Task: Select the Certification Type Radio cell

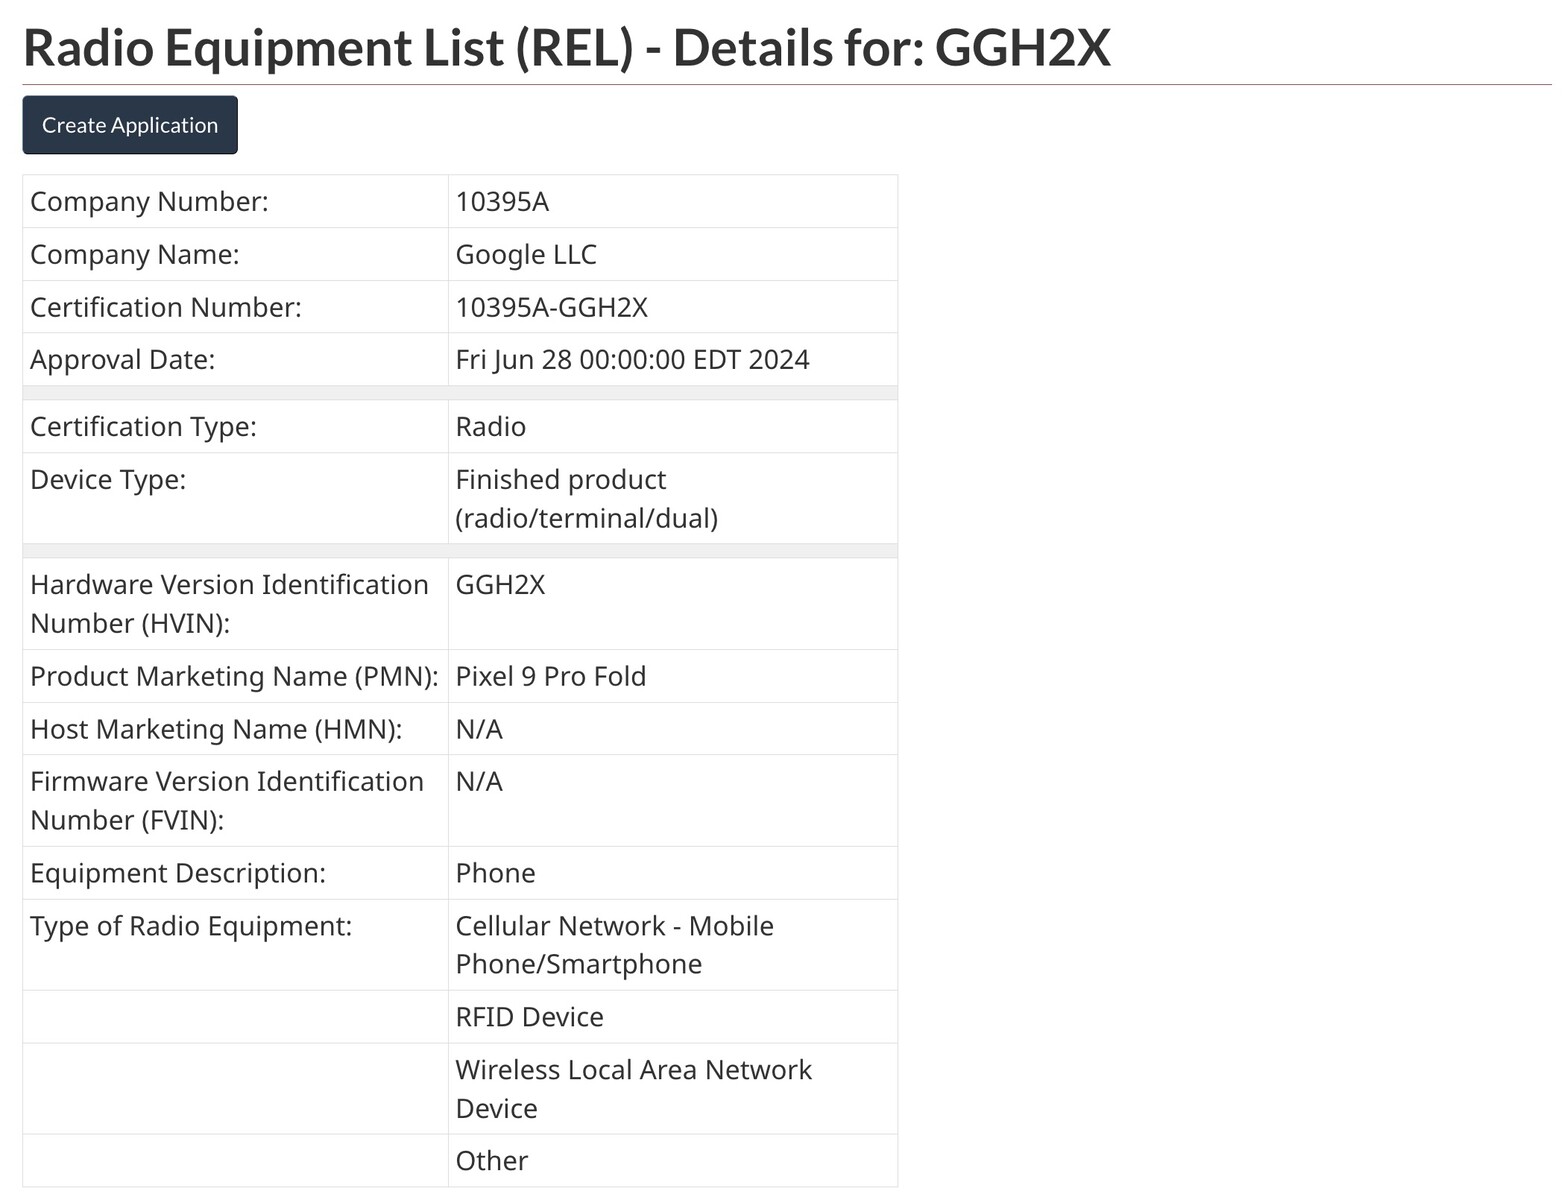Action: pos(672,426)
